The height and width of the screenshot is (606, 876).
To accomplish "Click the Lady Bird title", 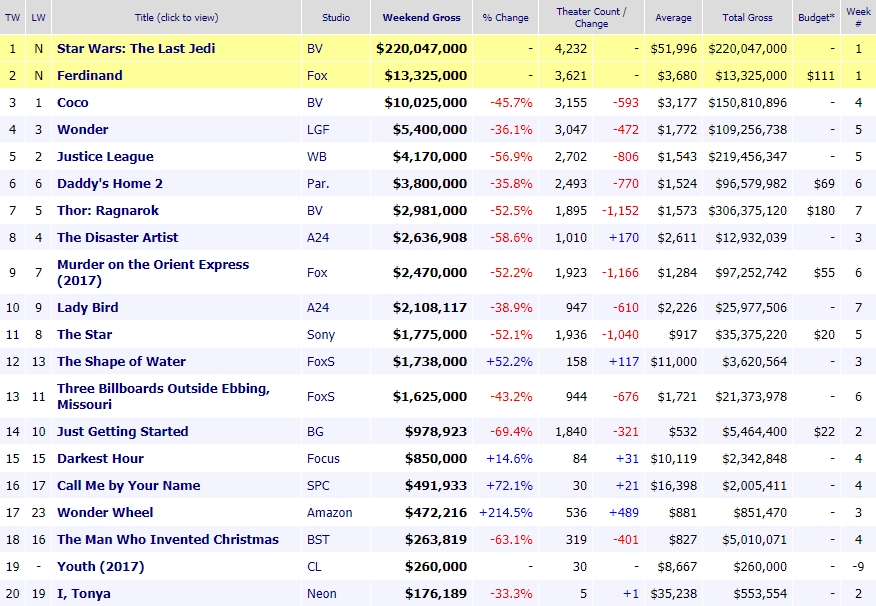I will 88,308.
